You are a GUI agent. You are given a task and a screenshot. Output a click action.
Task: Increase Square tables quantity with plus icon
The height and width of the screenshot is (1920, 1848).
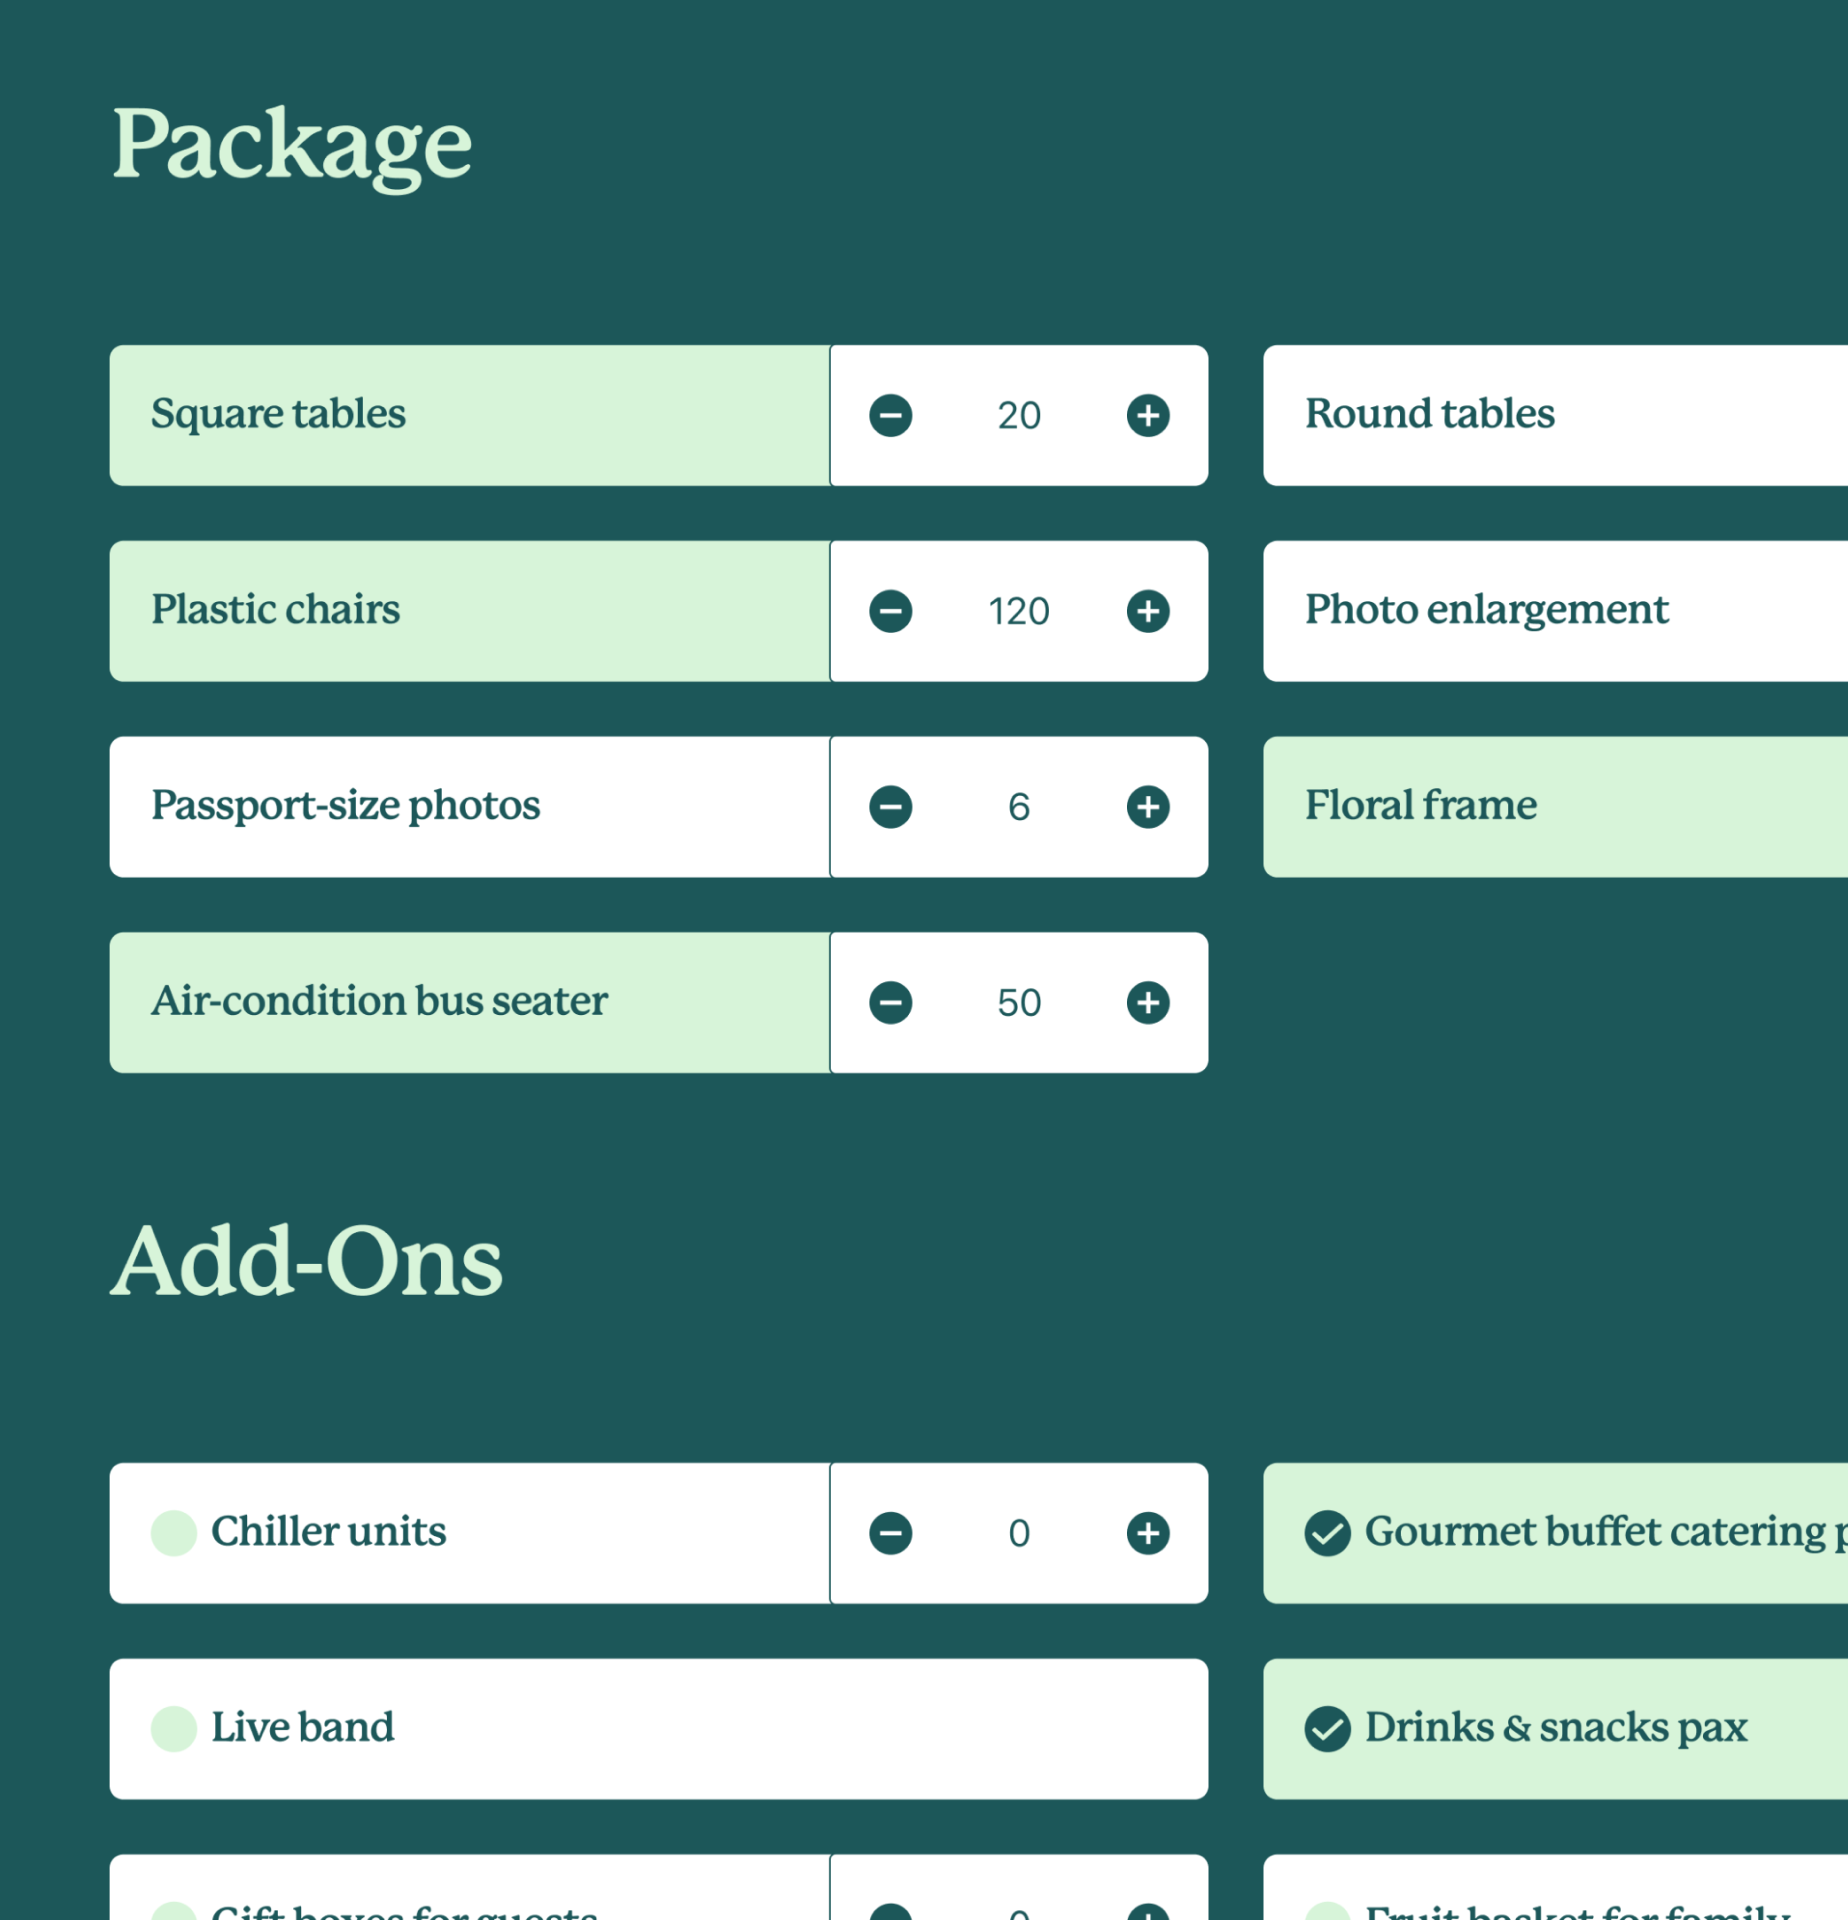(x=1147, y=415)
